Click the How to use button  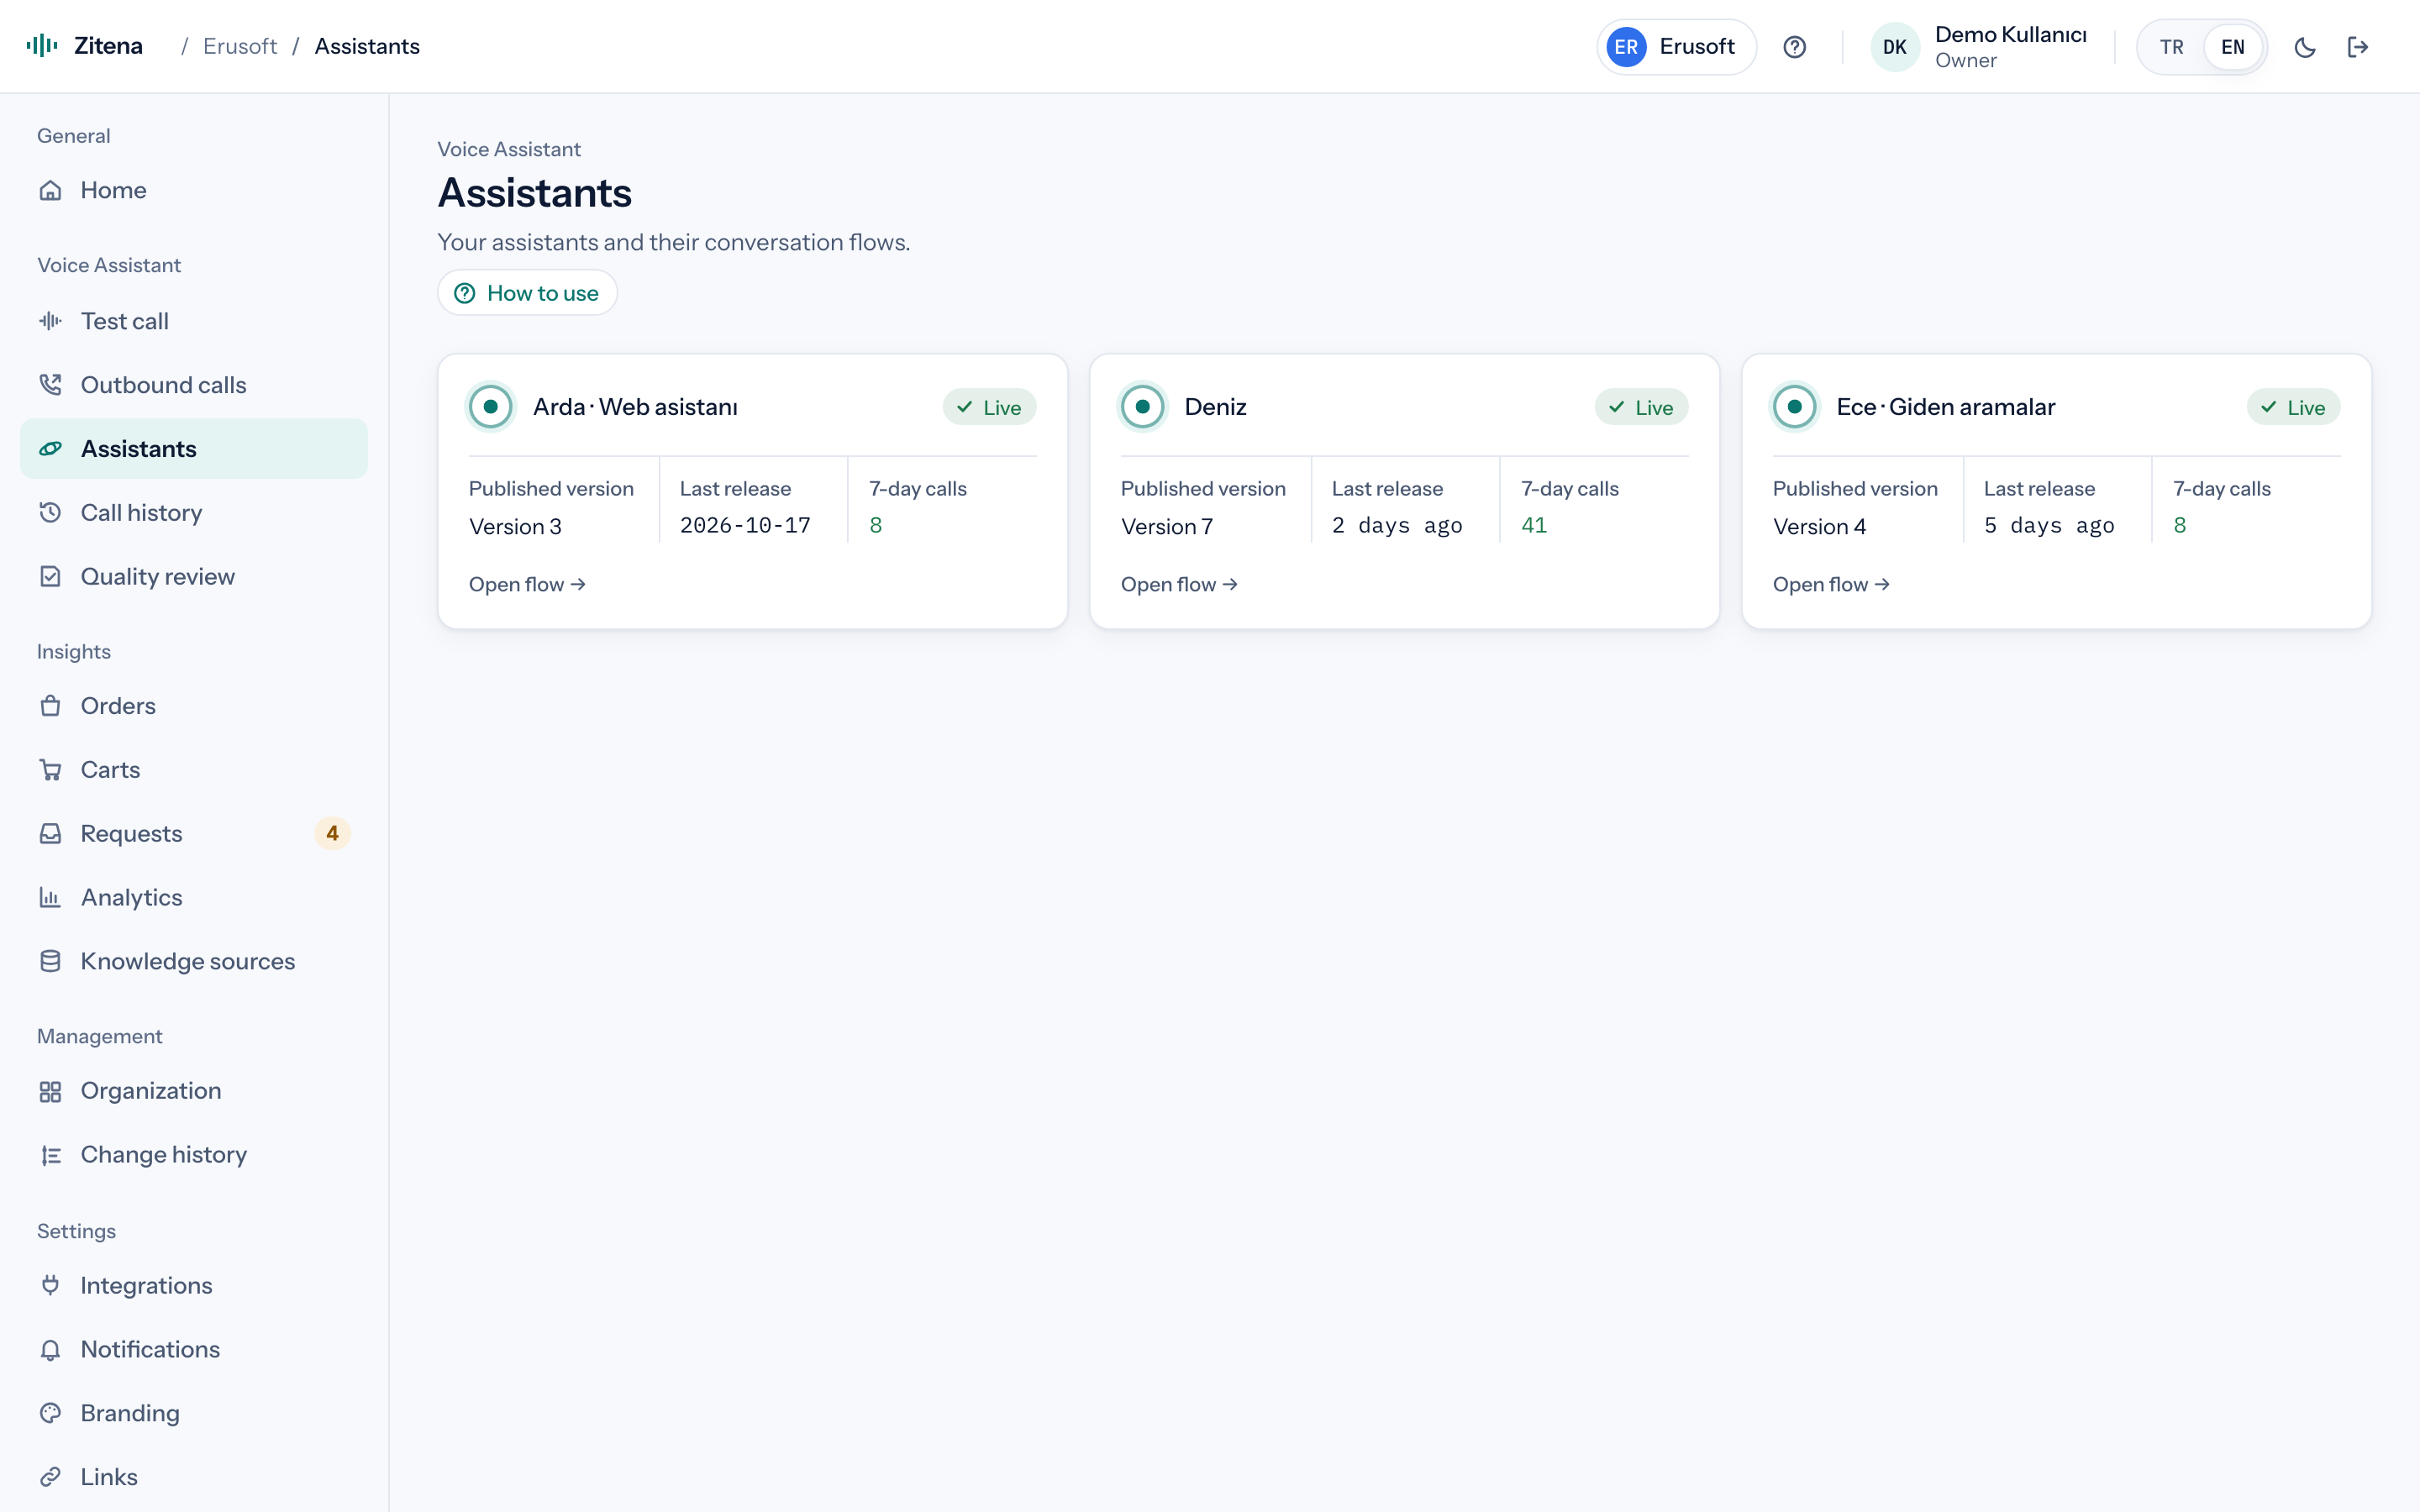point(527,293)
